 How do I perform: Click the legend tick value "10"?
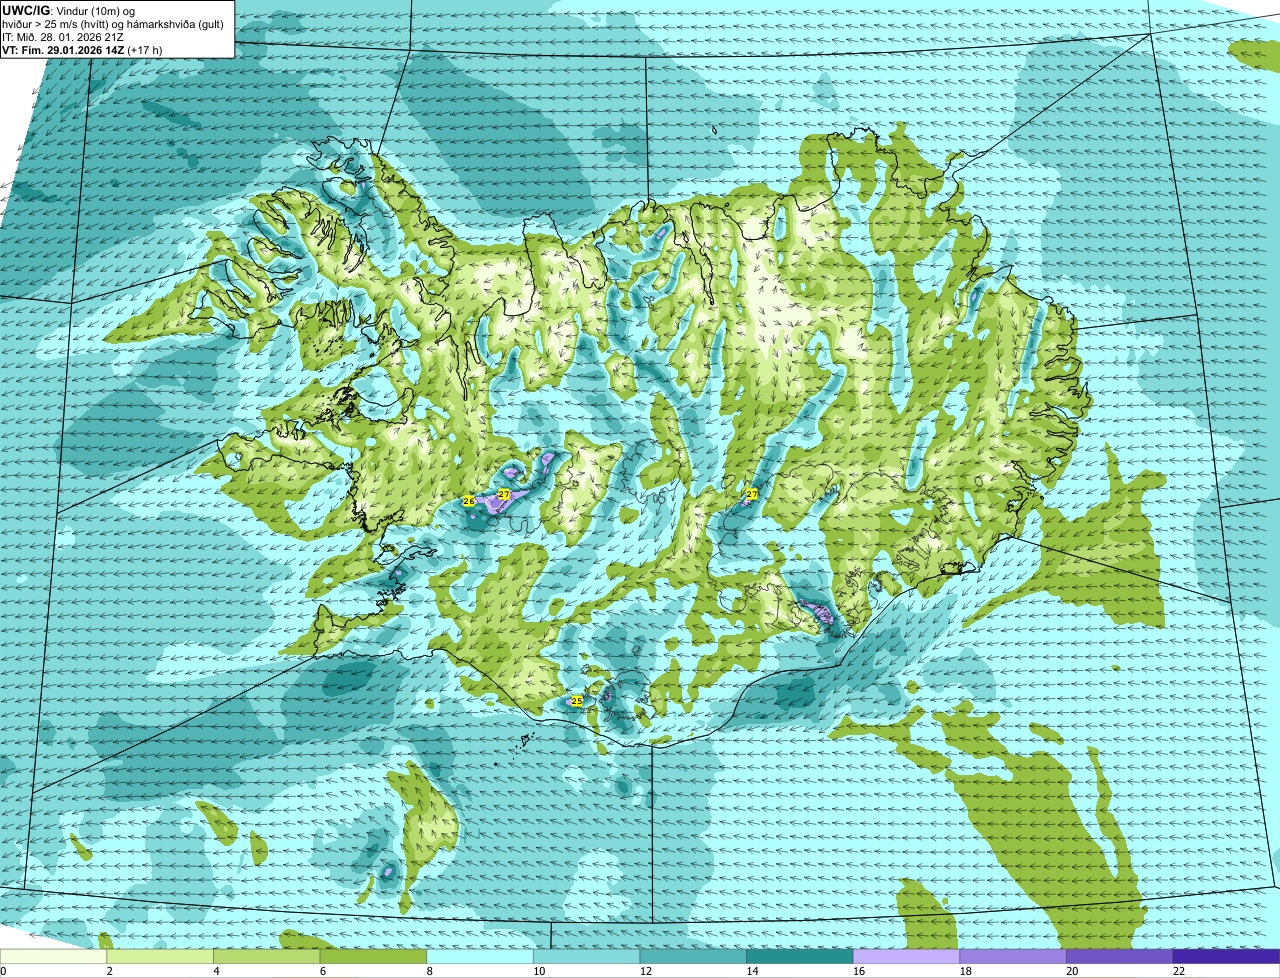(539, 970)
